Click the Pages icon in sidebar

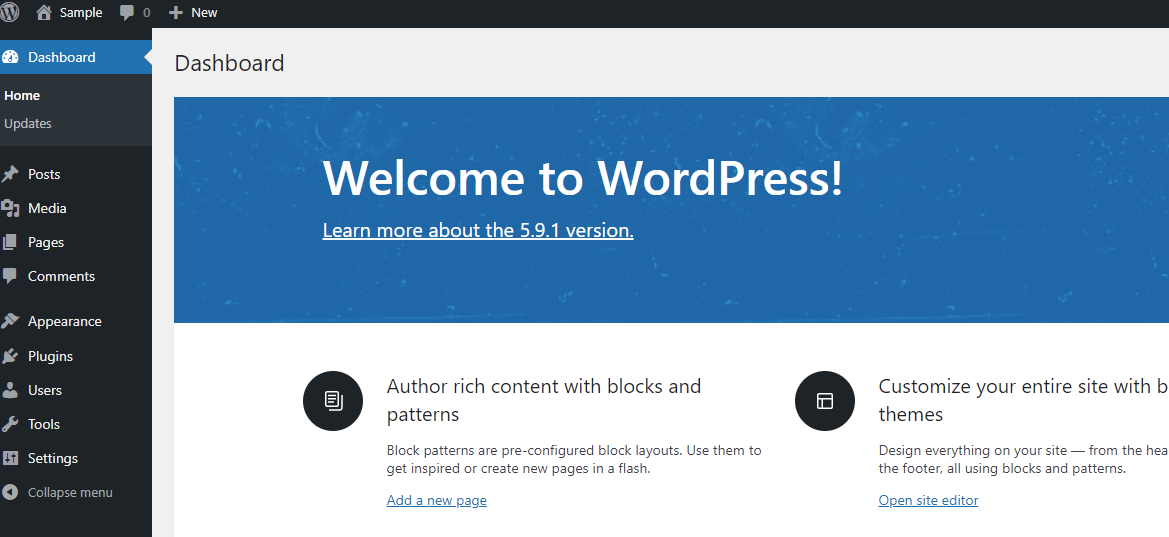pos(10,242)
